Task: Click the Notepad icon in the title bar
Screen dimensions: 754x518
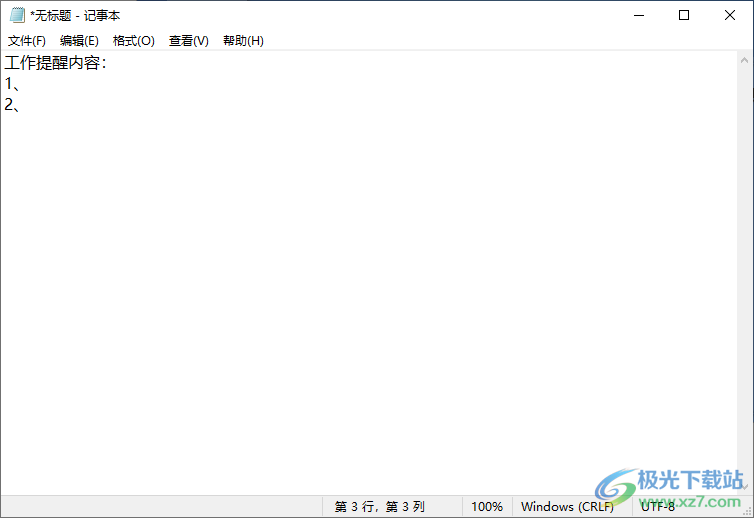Action: pyautogui.click(x=16, y=15)
